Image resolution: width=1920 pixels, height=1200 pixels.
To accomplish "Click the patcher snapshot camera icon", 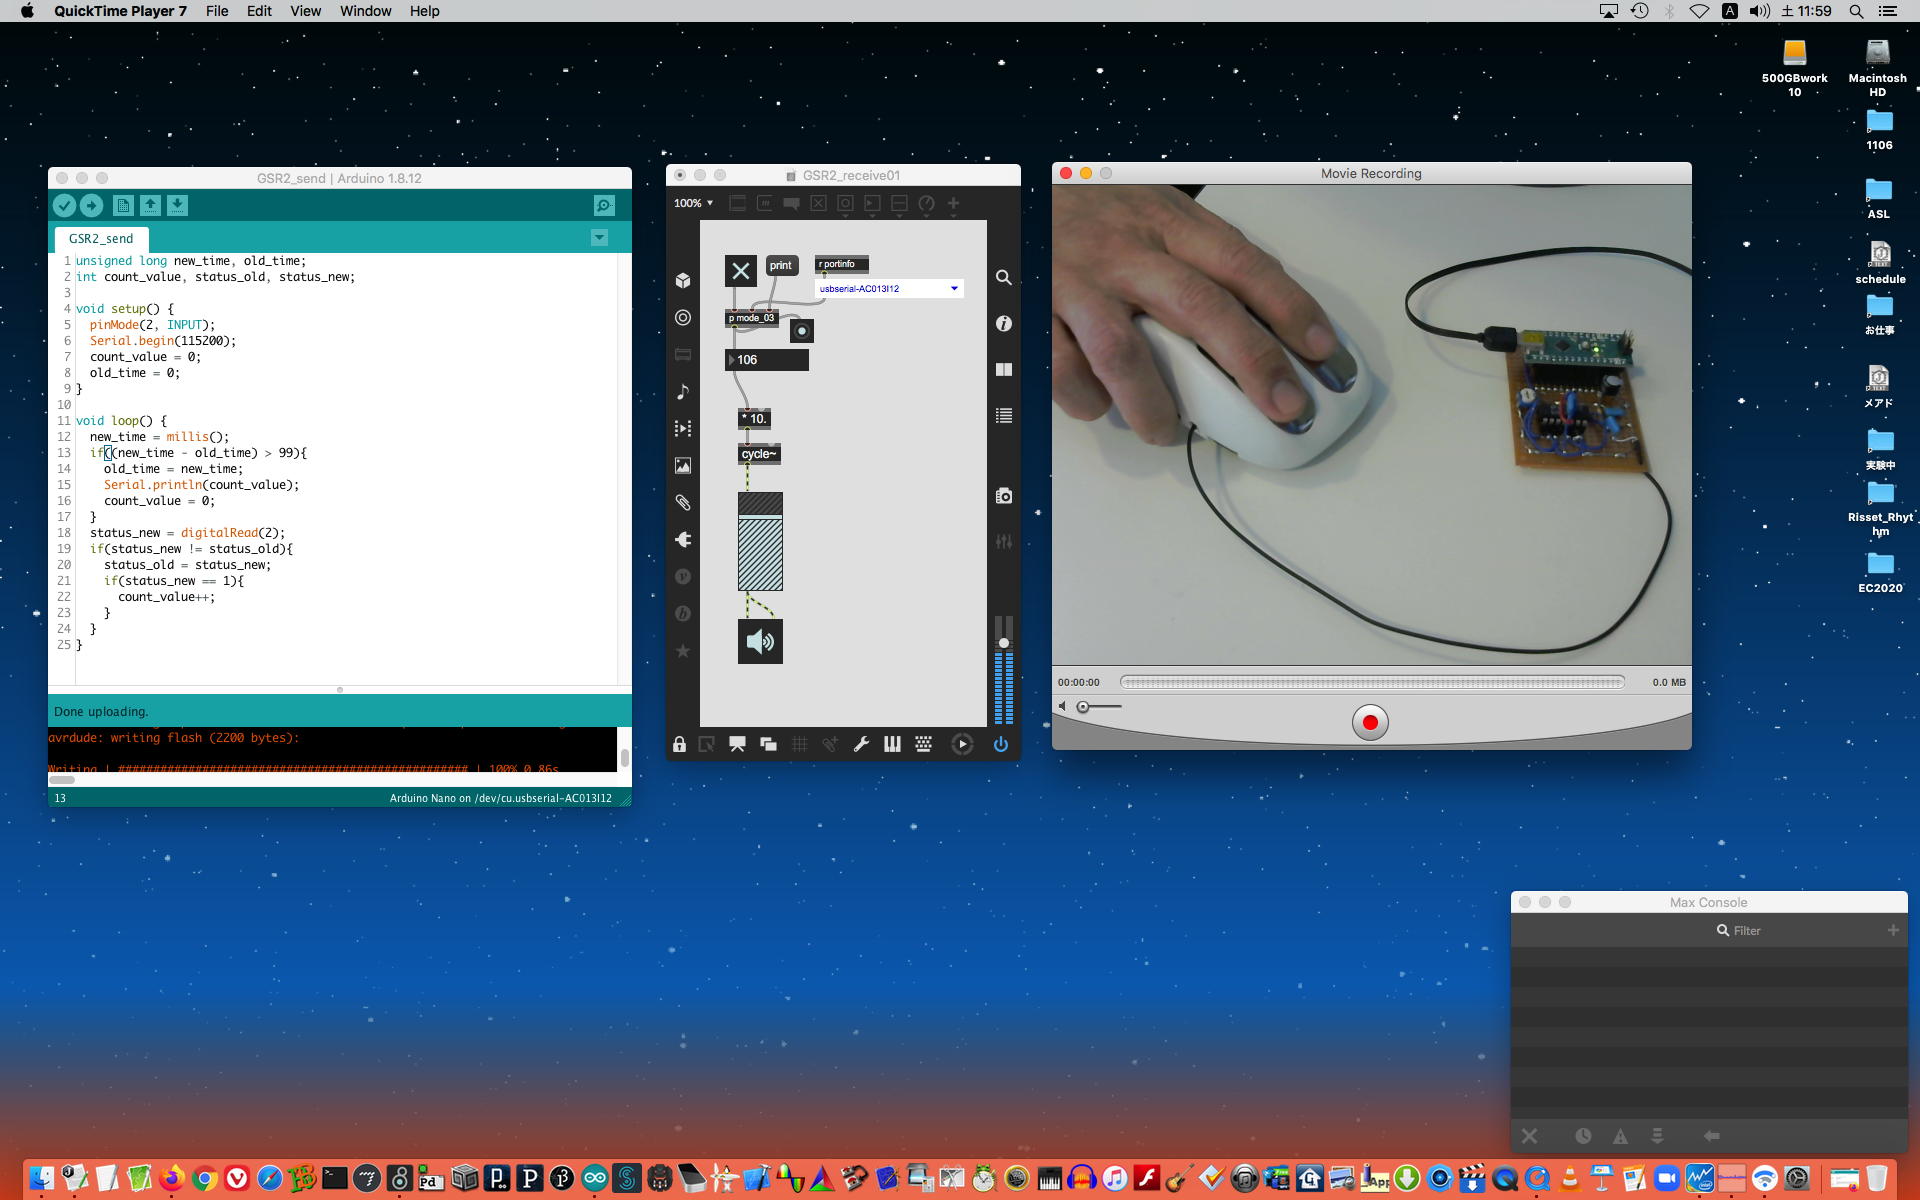I will pos(1004,496).
